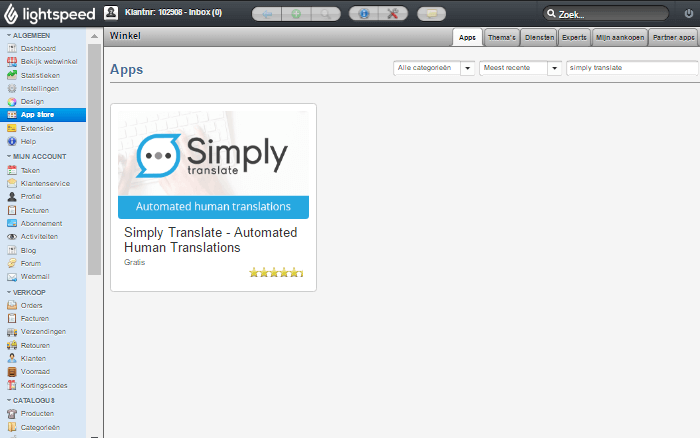Click the power logout icon
The image size is (700, 438).
pos(689,13)
